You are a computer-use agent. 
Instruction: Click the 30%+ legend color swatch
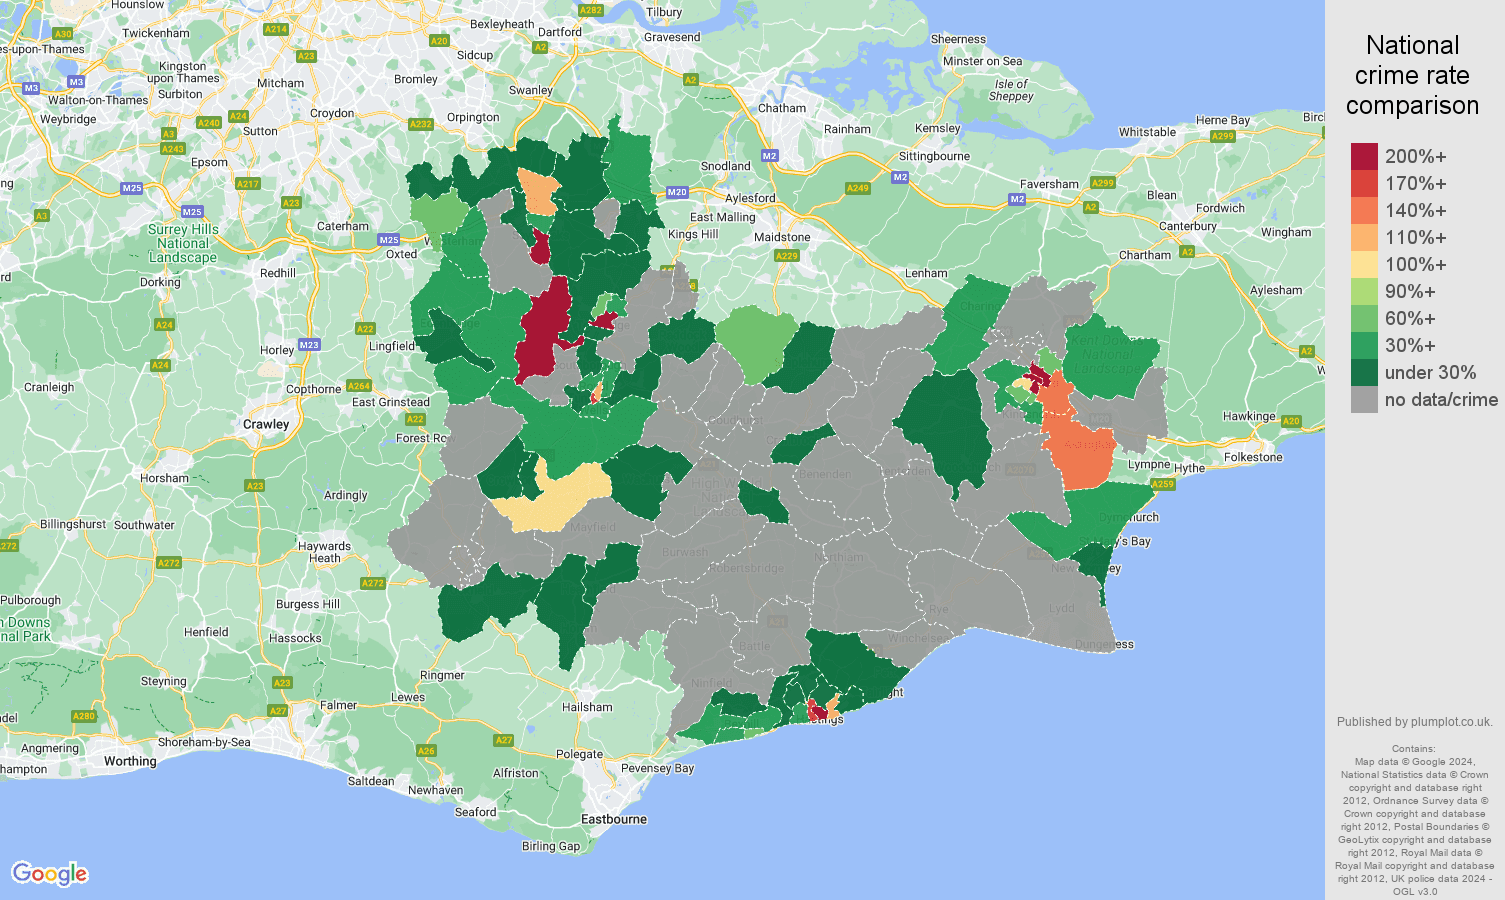(x=1364, y=346)
